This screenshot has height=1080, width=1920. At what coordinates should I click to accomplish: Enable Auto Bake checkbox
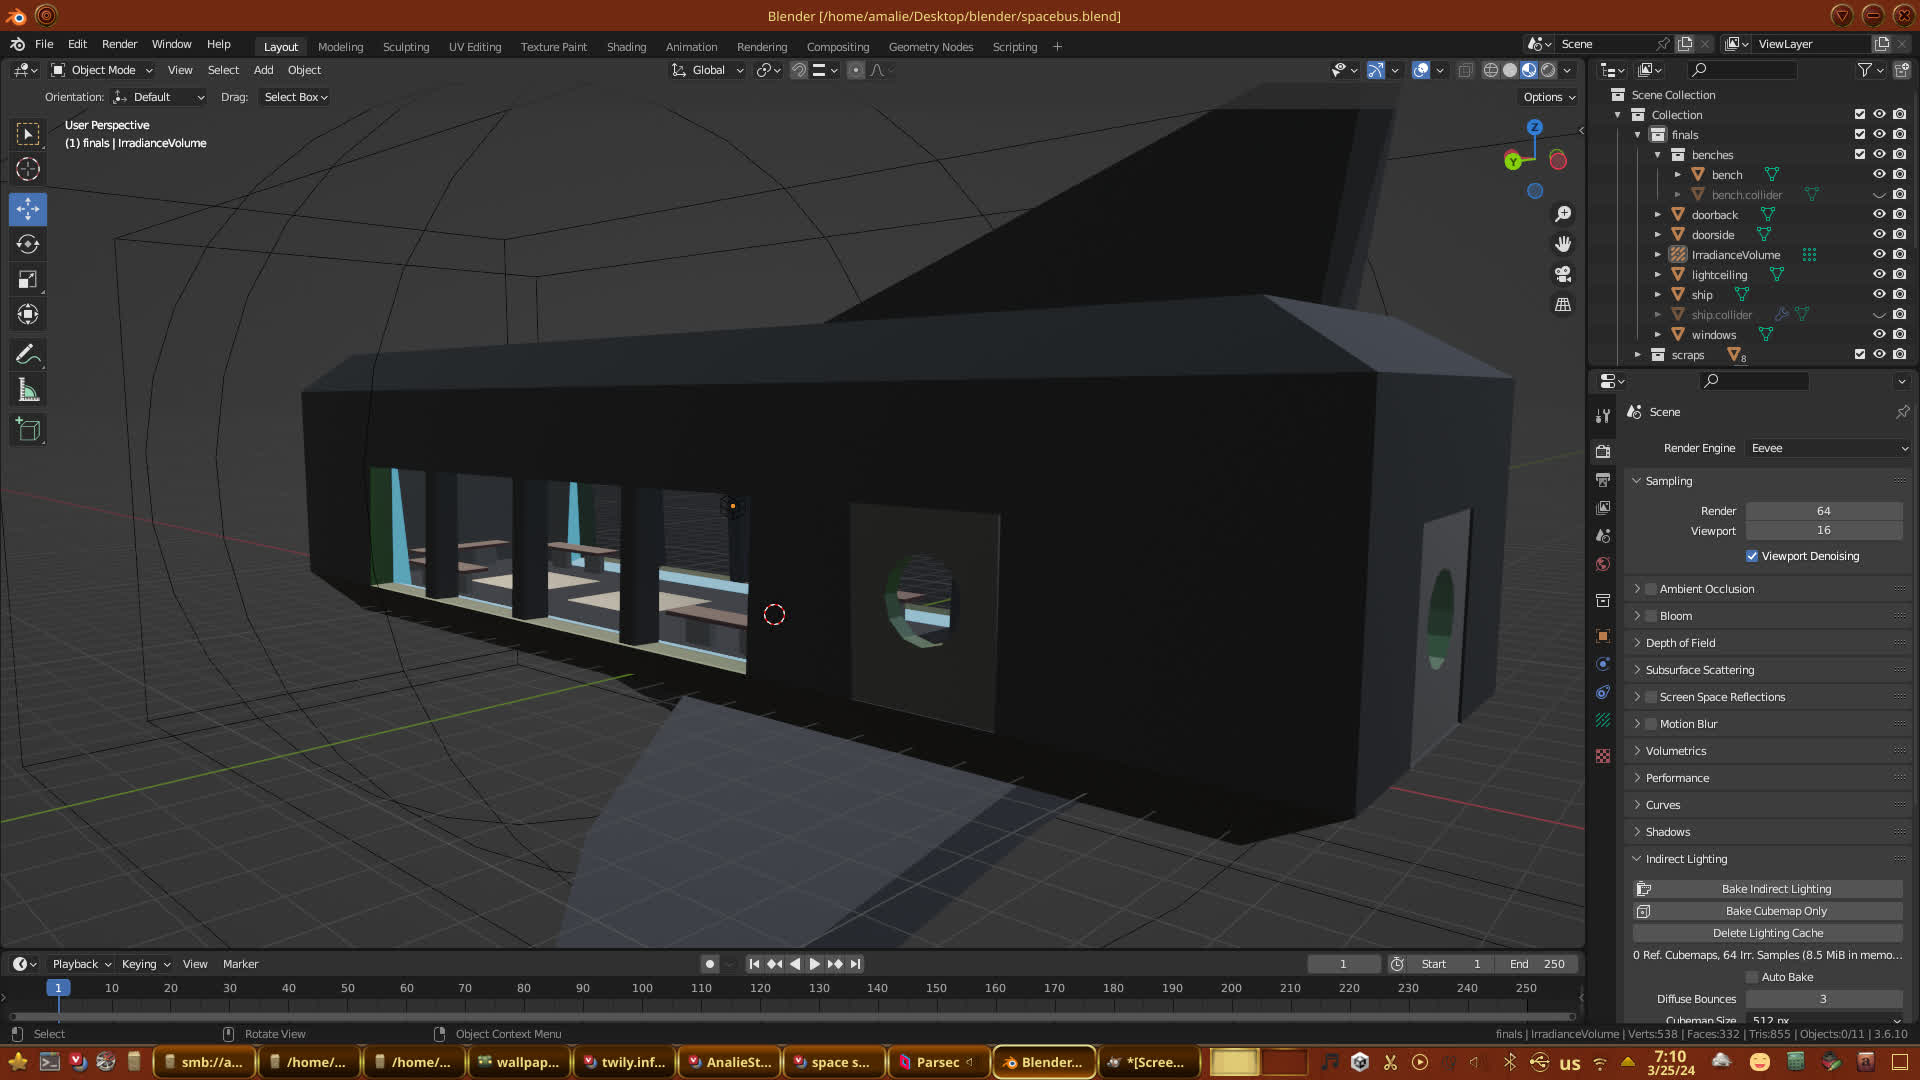coord(1752,977)
